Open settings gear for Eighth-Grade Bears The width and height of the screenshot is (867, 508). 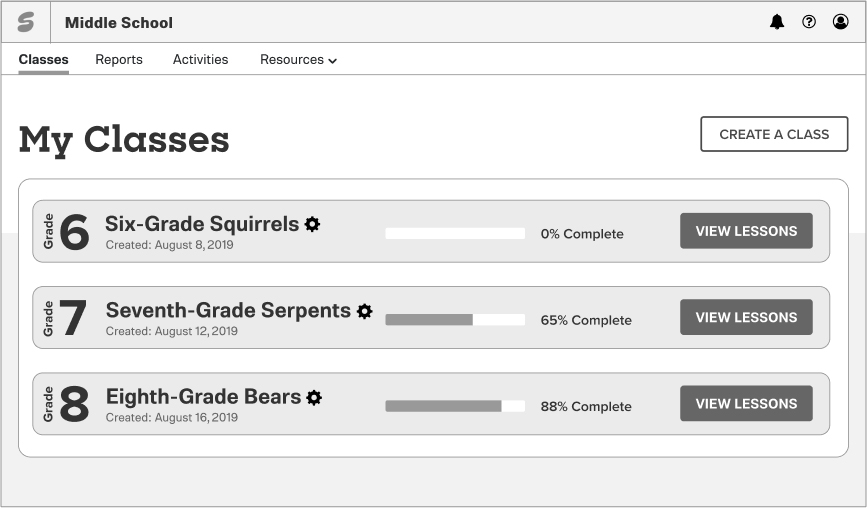315,397
